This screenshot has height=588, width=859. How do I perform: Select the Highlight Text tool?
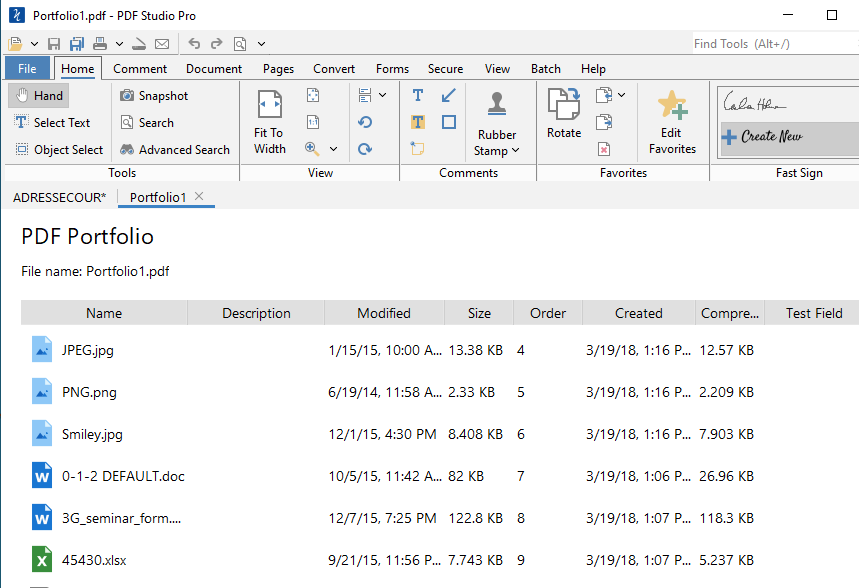(x=417, y=122)
